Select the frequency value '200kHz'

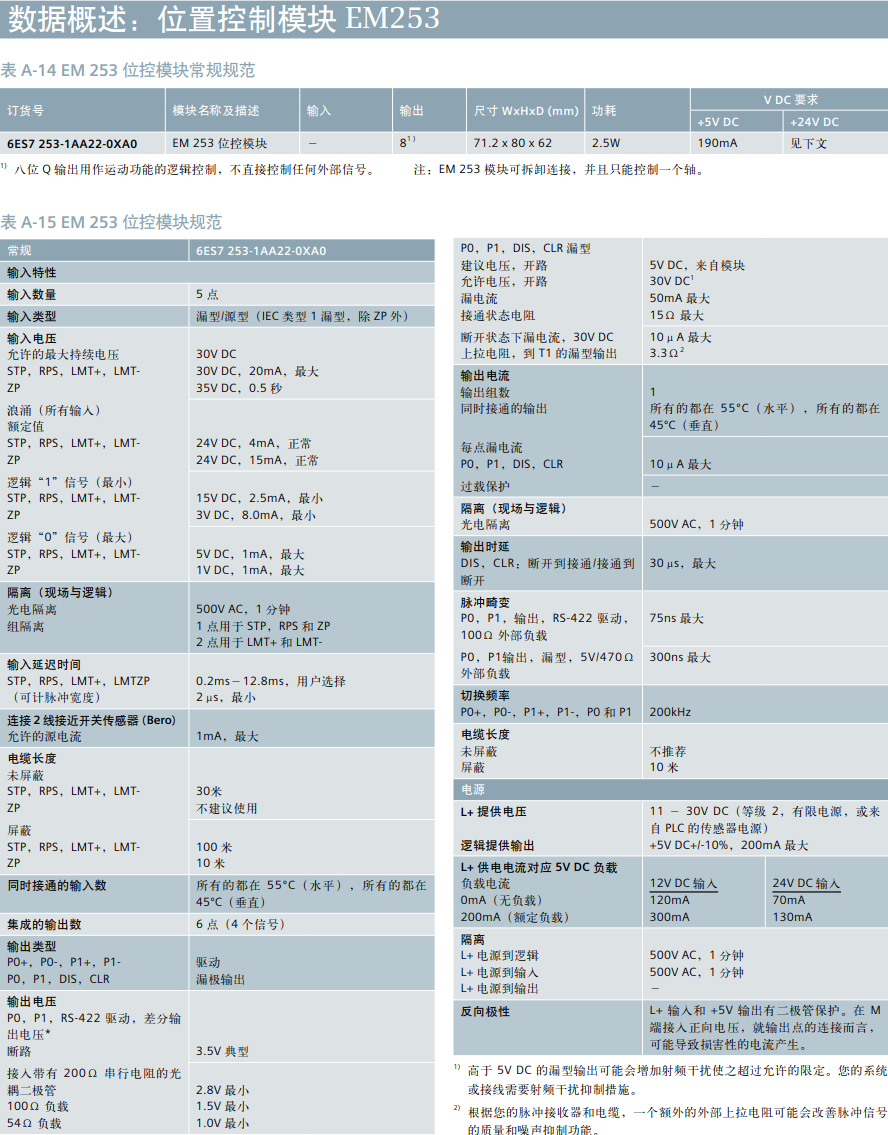pyautogui.click(x=670, y=712)
